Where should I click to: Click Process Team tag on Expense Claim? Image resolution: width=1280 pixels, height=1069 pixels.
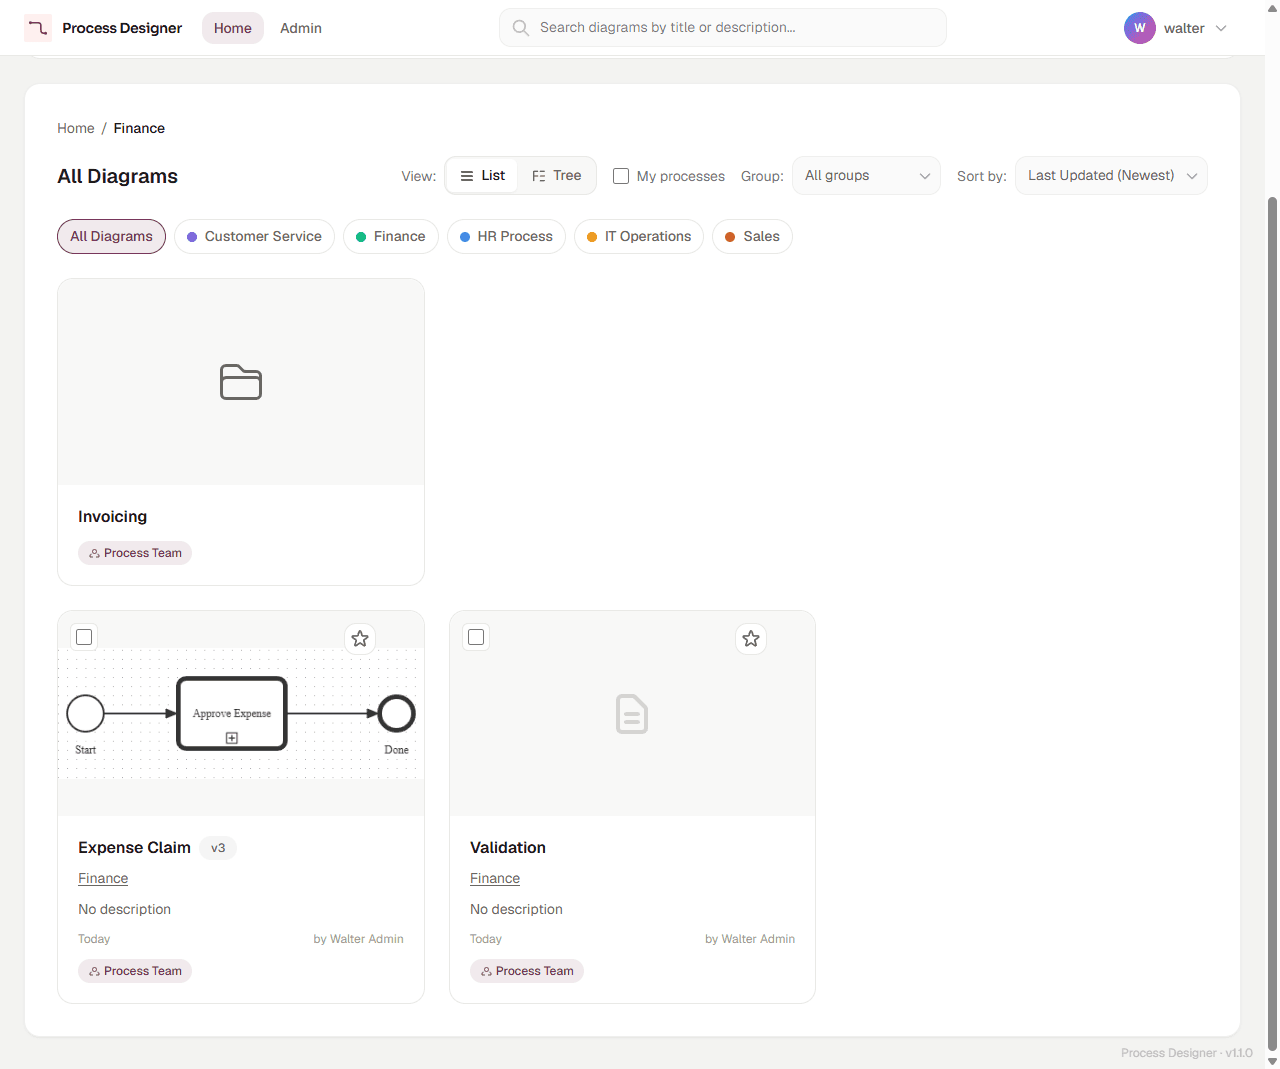coord(135,971)
